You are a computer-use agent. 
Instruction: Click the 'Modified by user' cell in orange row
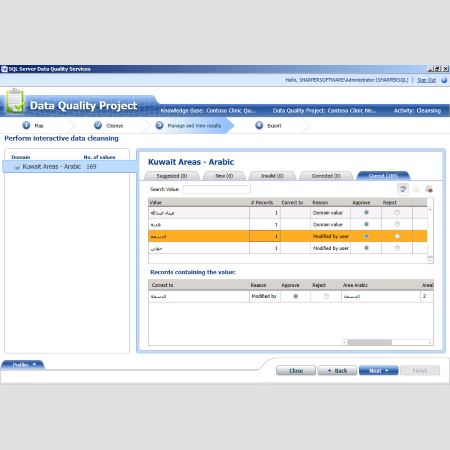(x=330, y=236)
